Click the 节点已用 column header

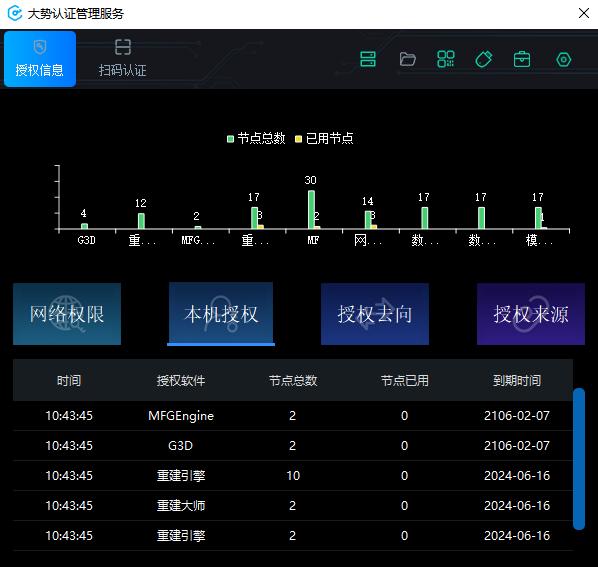point(405,380)
